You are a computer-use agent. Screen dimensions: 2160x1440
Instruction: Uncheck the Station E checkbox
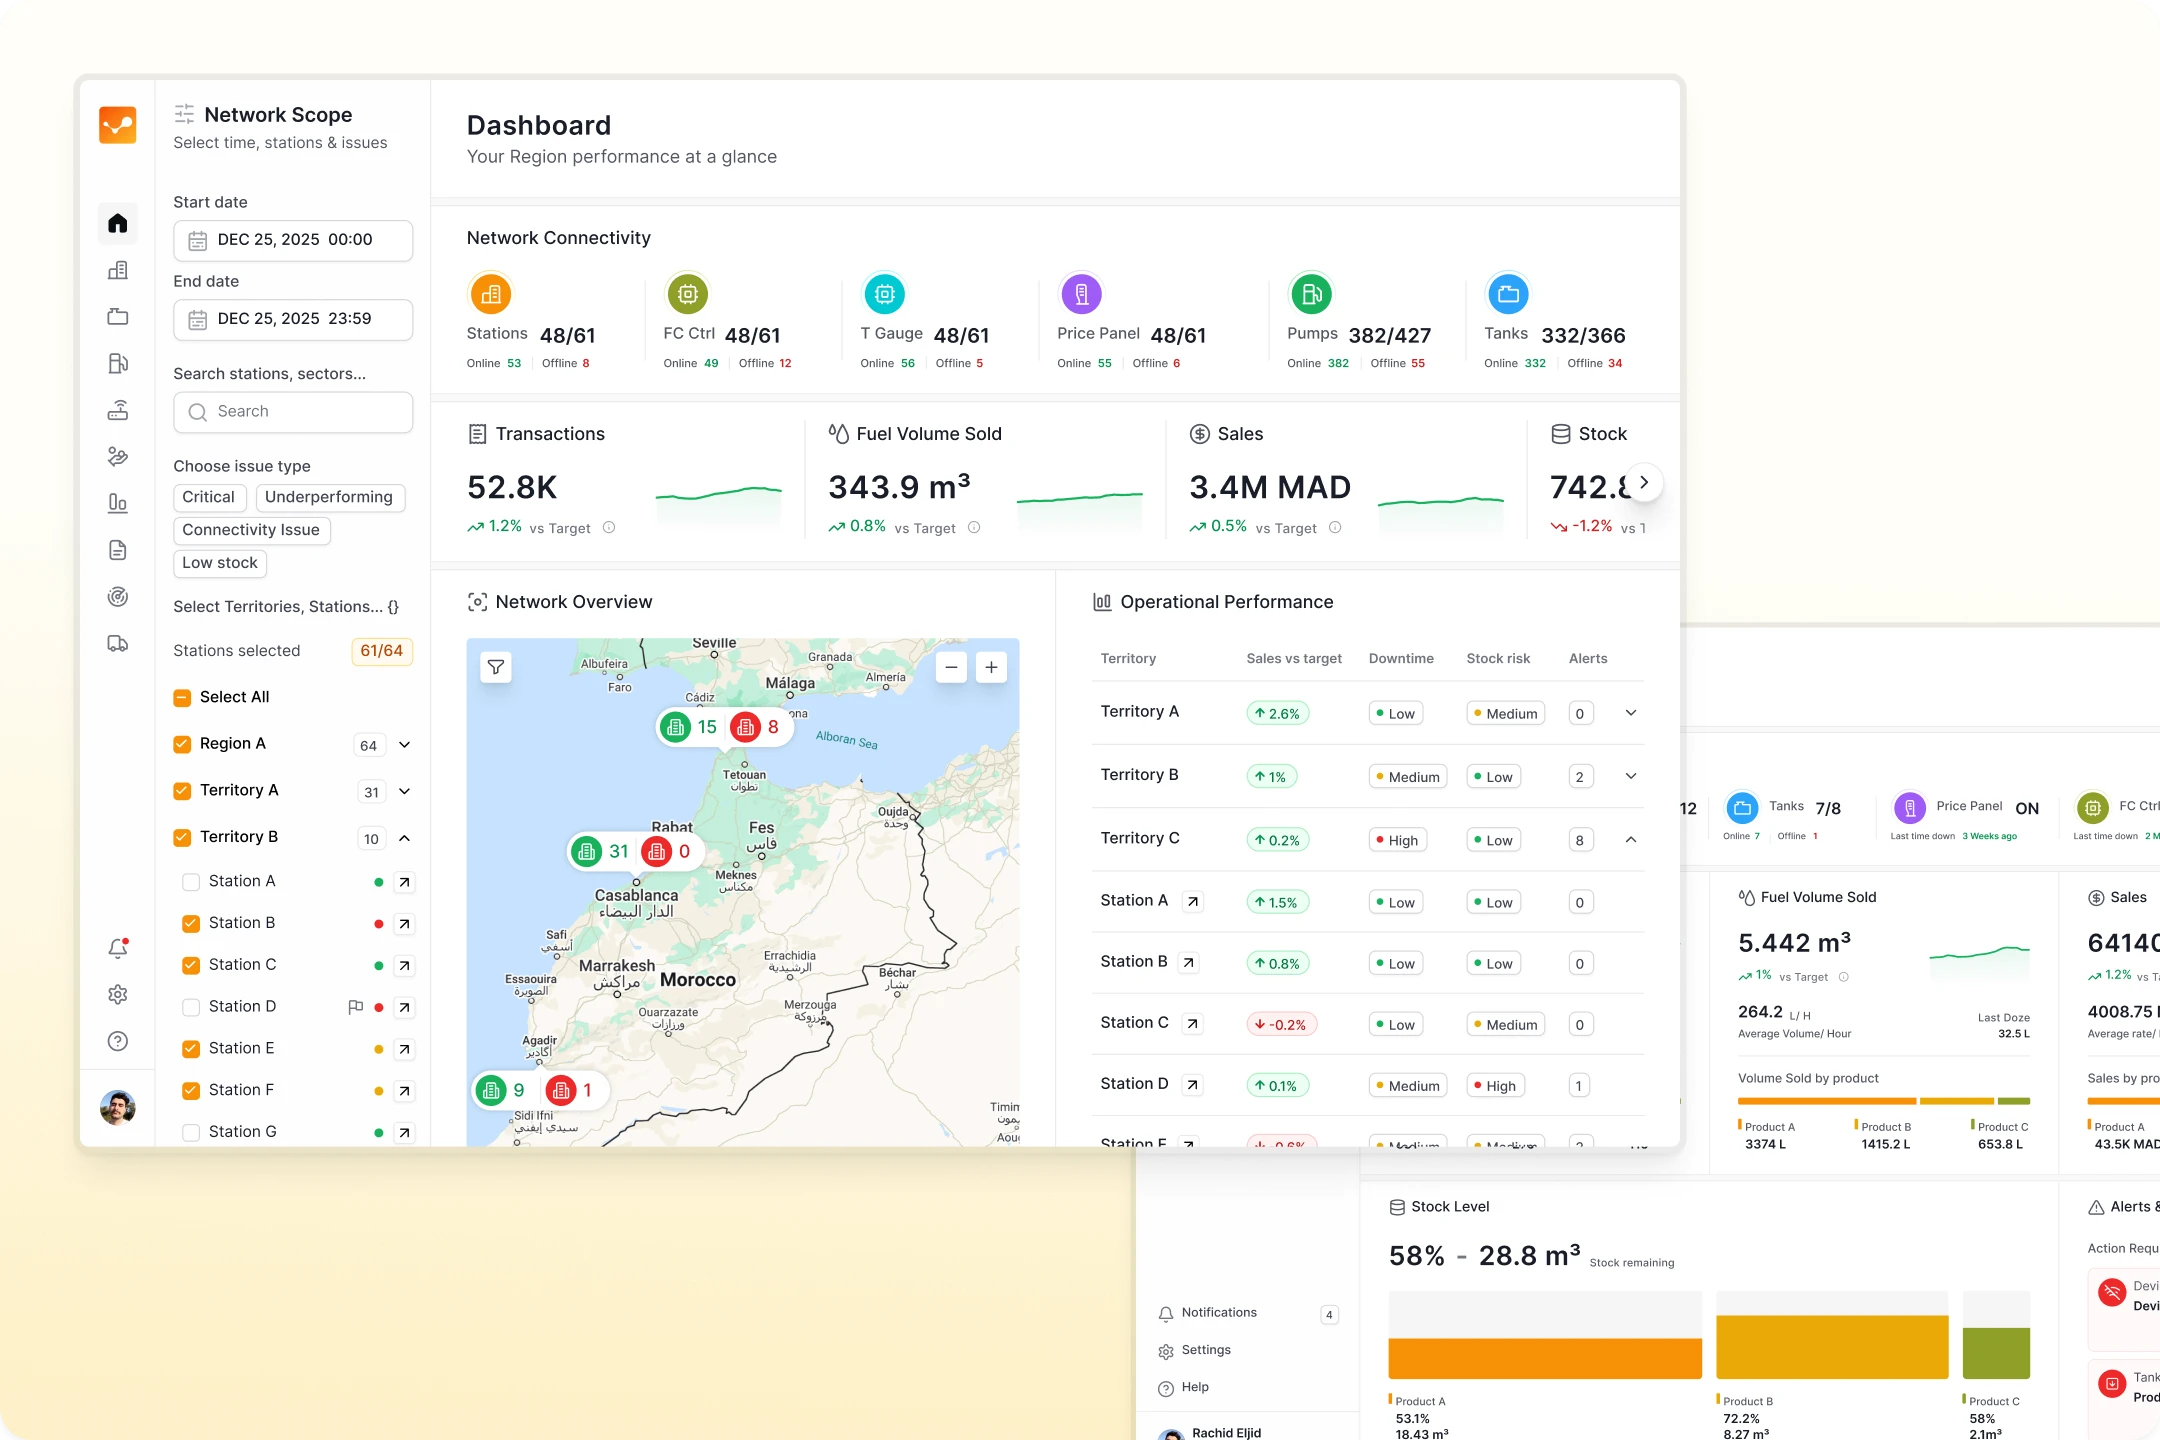191,1049
